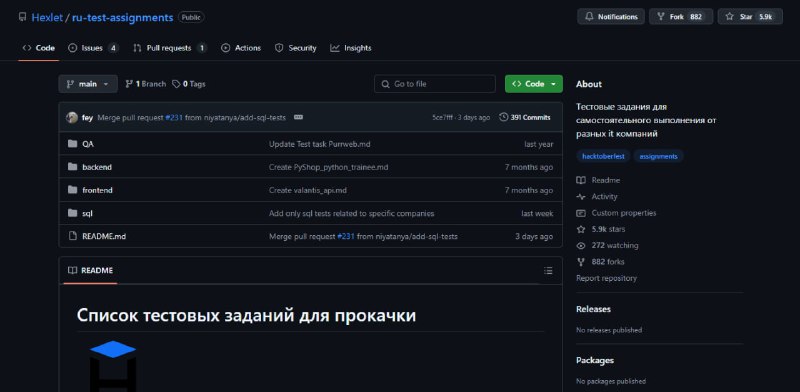The width and height of the screenshot is (800, 392).
Task: Click the backend folder icon
Action: point(72,167)
